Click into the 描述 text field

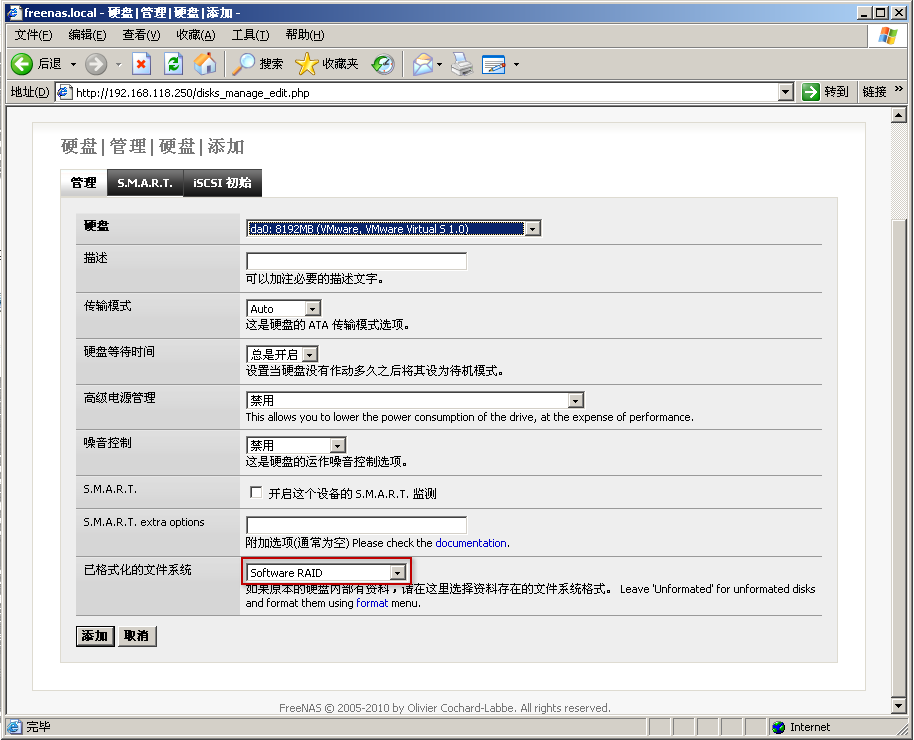coord(357,261)
